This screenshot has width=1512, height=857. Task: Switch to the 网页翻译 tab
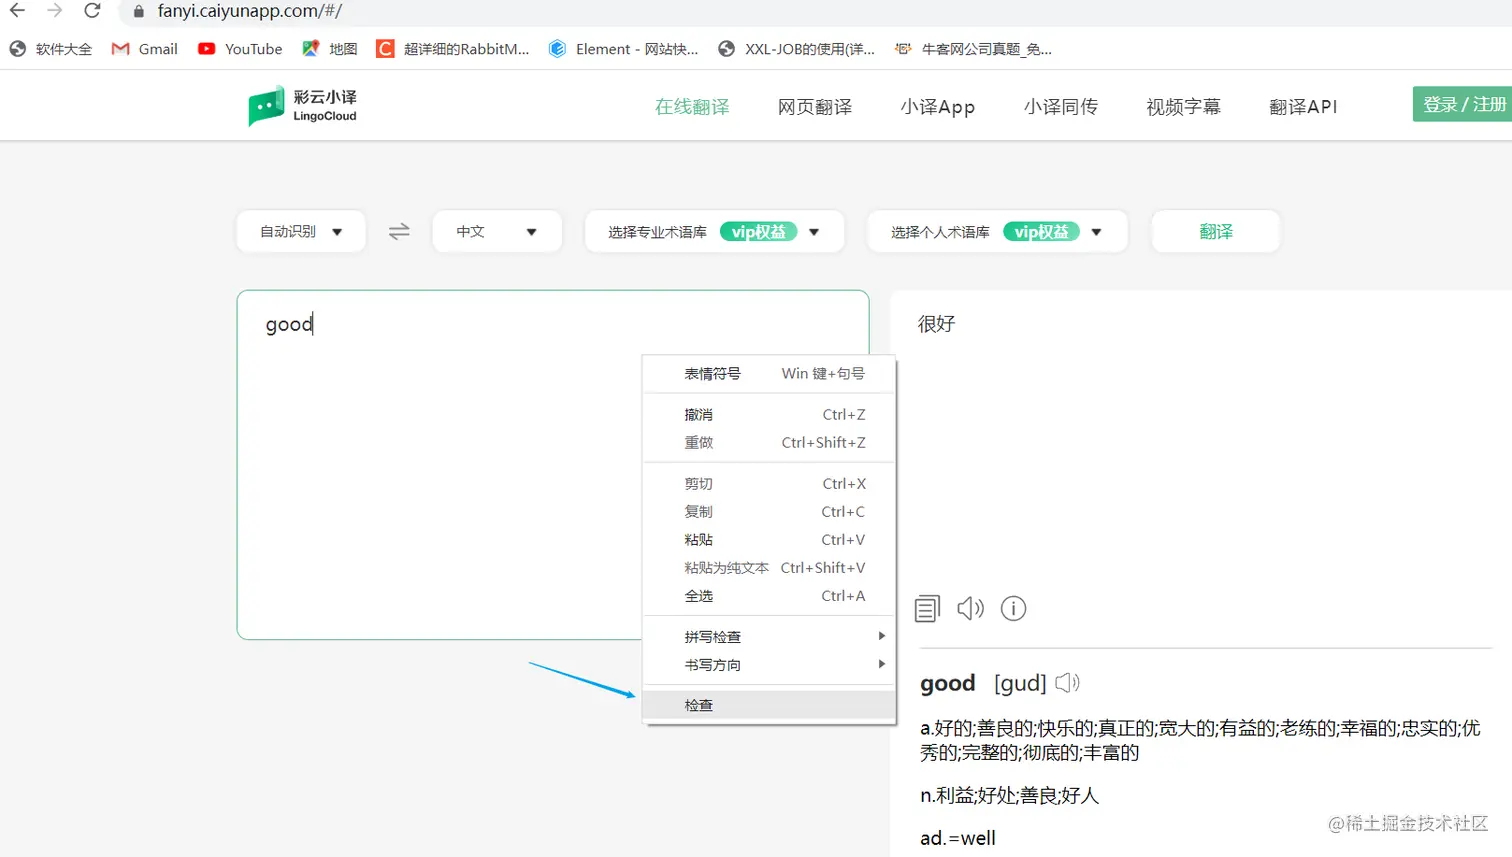[x=815, y=107]
